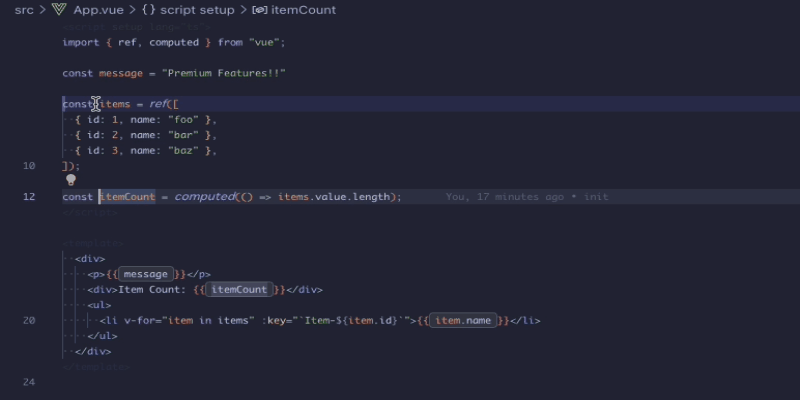
Task: Click the "vue" import source string
Action: point(263,42)
